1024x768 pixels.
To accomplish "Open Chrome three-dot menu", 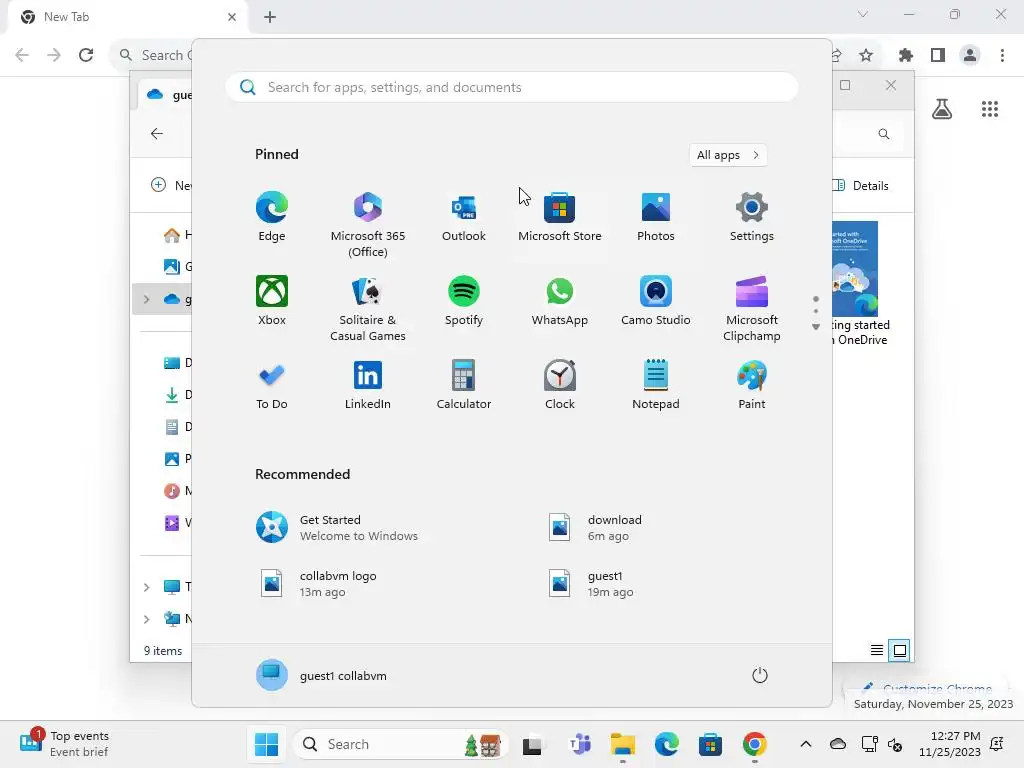I will [1002, 56].
